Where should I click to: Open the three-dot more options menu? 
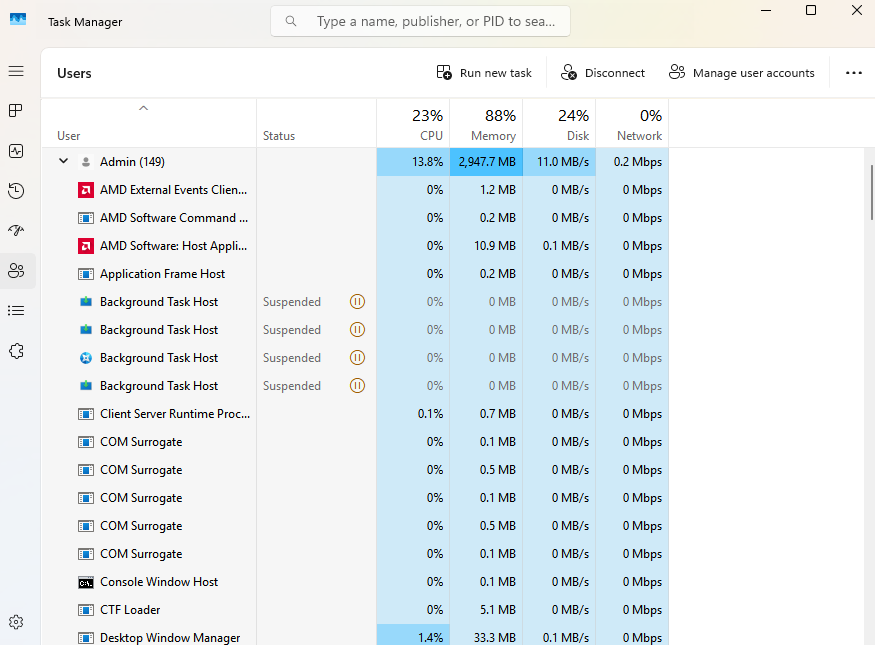coord(853,73)
